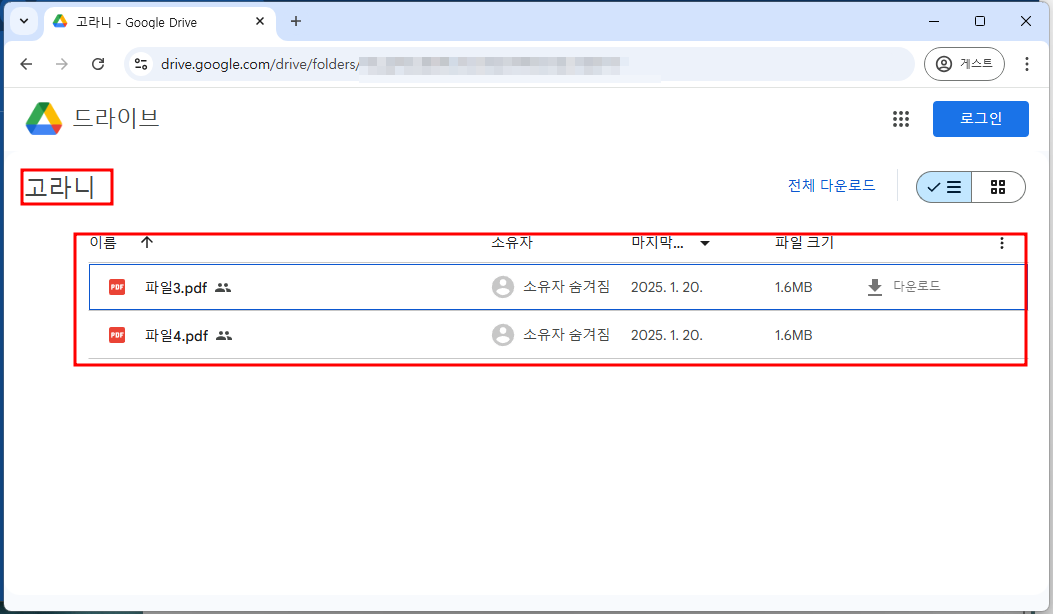
Task: Click the download arrow icon on 파일3.pdf row
Action: (873, 286)
